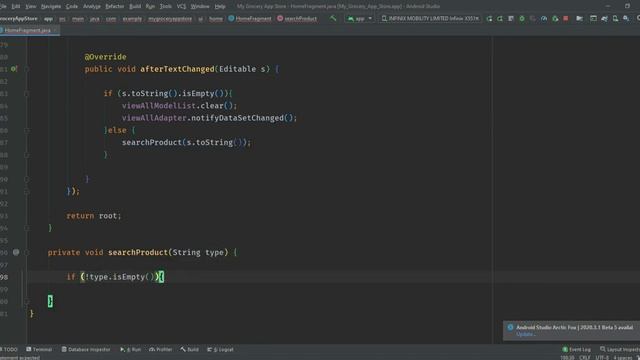640x360 pixels.
Task: Click the gutter marker beside searchProduct method
Action: (16, 252)
